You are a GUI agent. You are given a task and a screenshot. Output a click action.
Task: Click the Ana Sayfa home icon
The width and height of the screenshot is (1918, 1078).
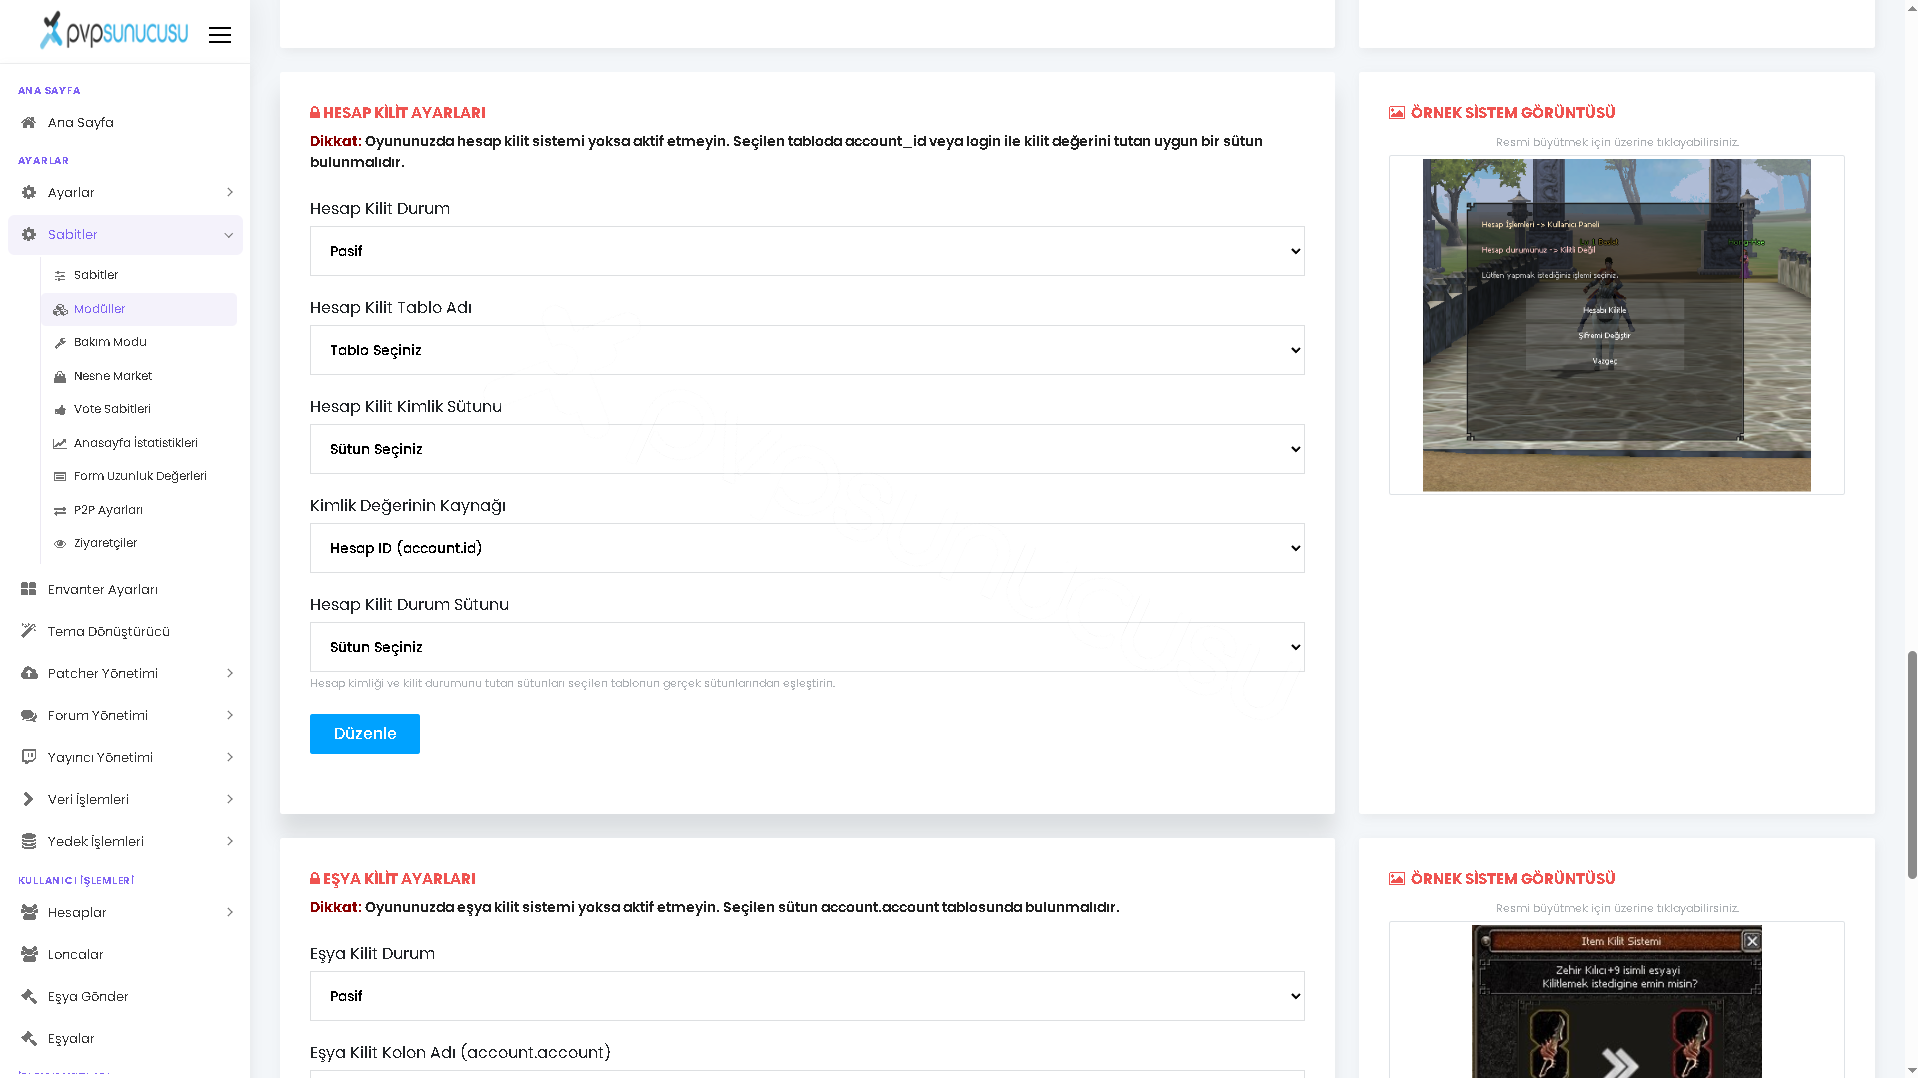tap(29, 123)
